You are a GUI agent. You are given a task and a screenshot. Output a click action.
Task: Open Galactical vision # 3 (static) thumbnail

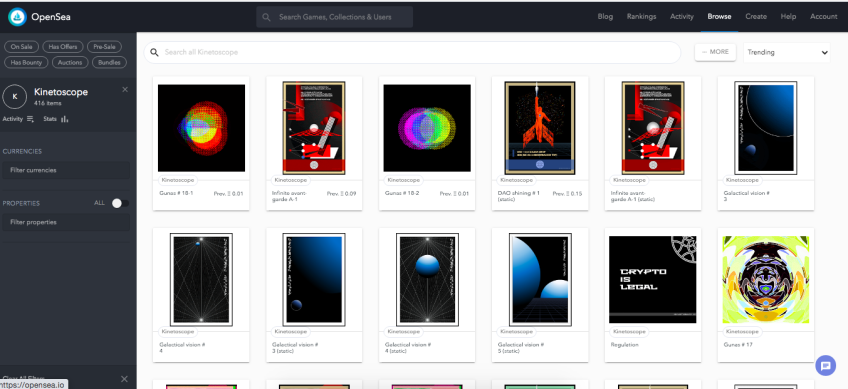click(314, 279)
